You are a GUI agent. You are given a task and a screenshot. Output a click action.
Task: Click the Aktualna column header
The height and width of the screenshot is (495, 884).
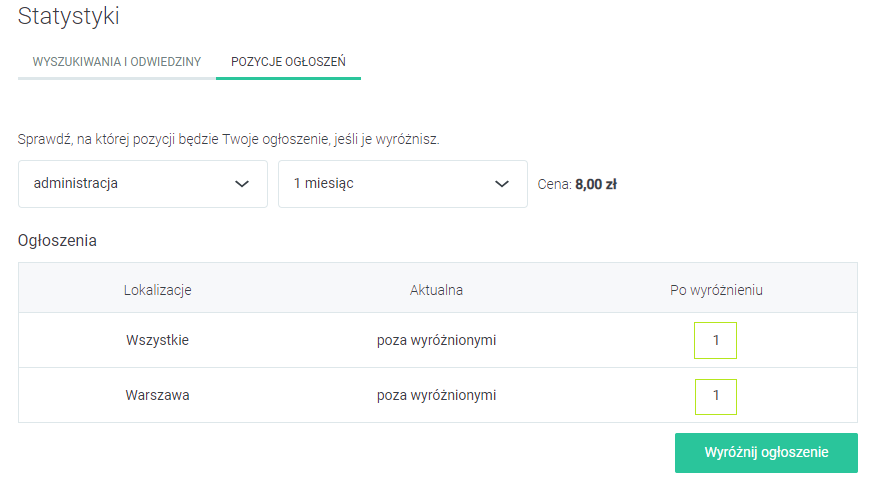pos(436,290)
